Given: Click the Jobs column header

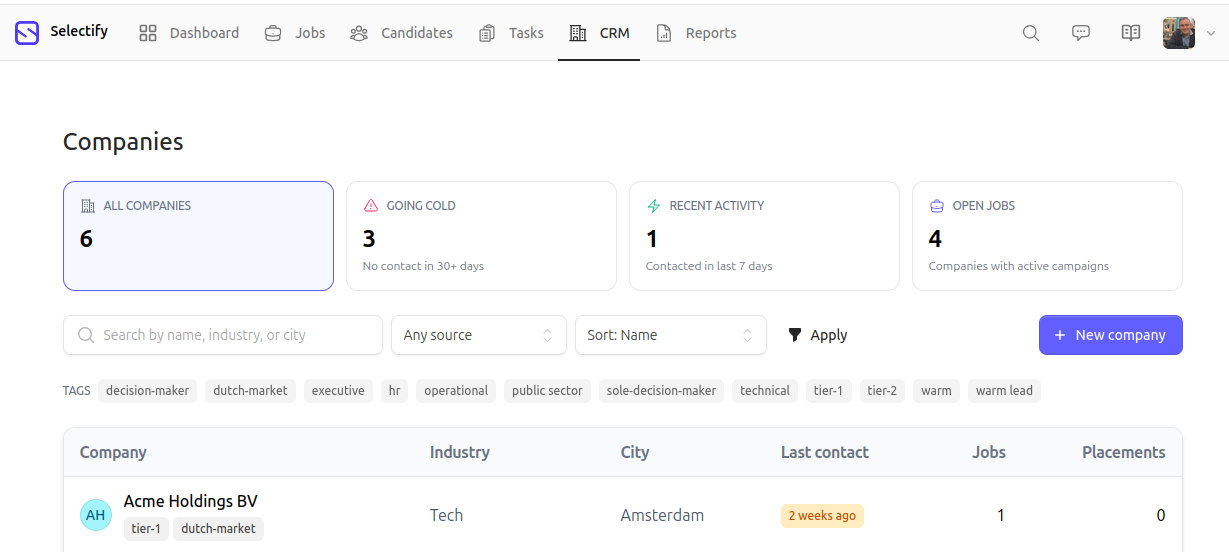Looking at the screenshot, I should pyautogui.click(x=989, y=452).
